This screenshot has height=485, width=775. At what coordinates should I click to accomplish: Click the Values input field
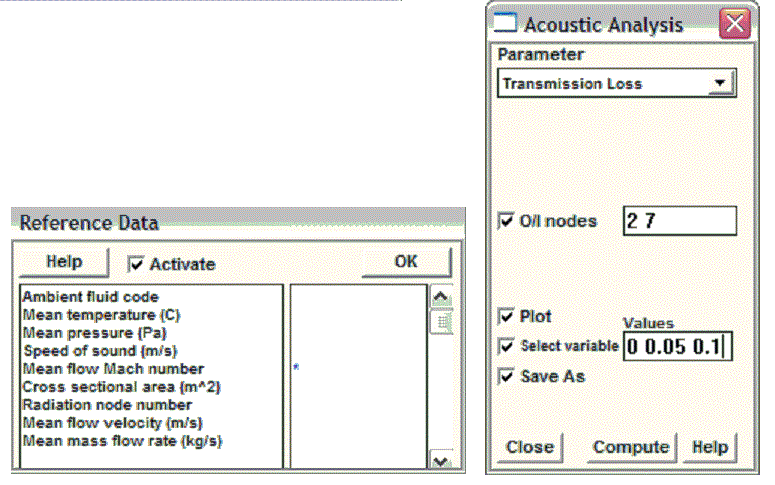click(x=677, y=346)
